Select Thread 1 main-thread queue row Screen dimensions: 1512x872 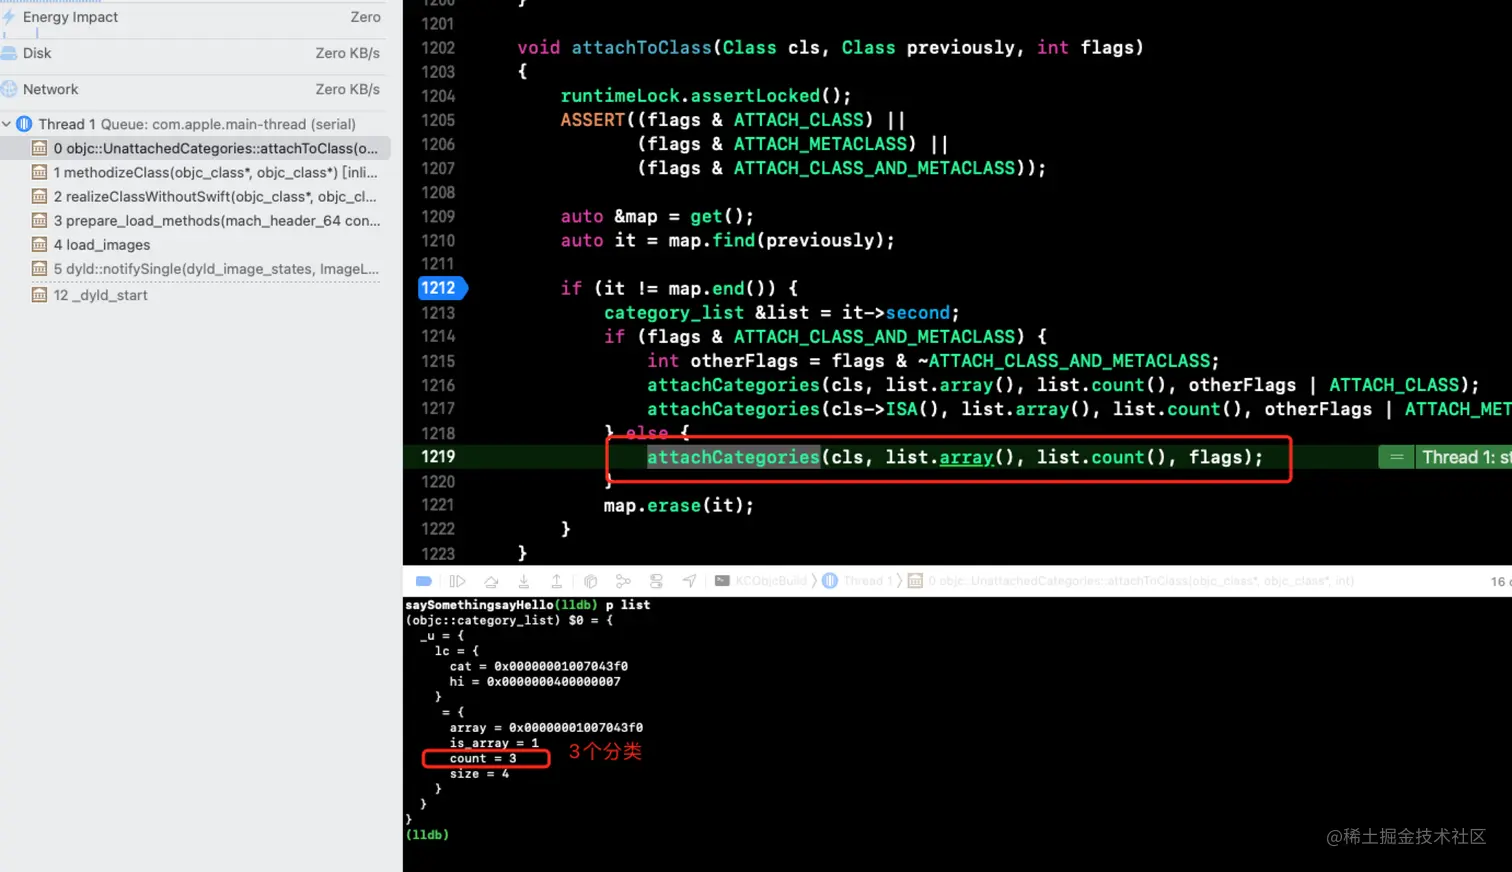(195, 124)
